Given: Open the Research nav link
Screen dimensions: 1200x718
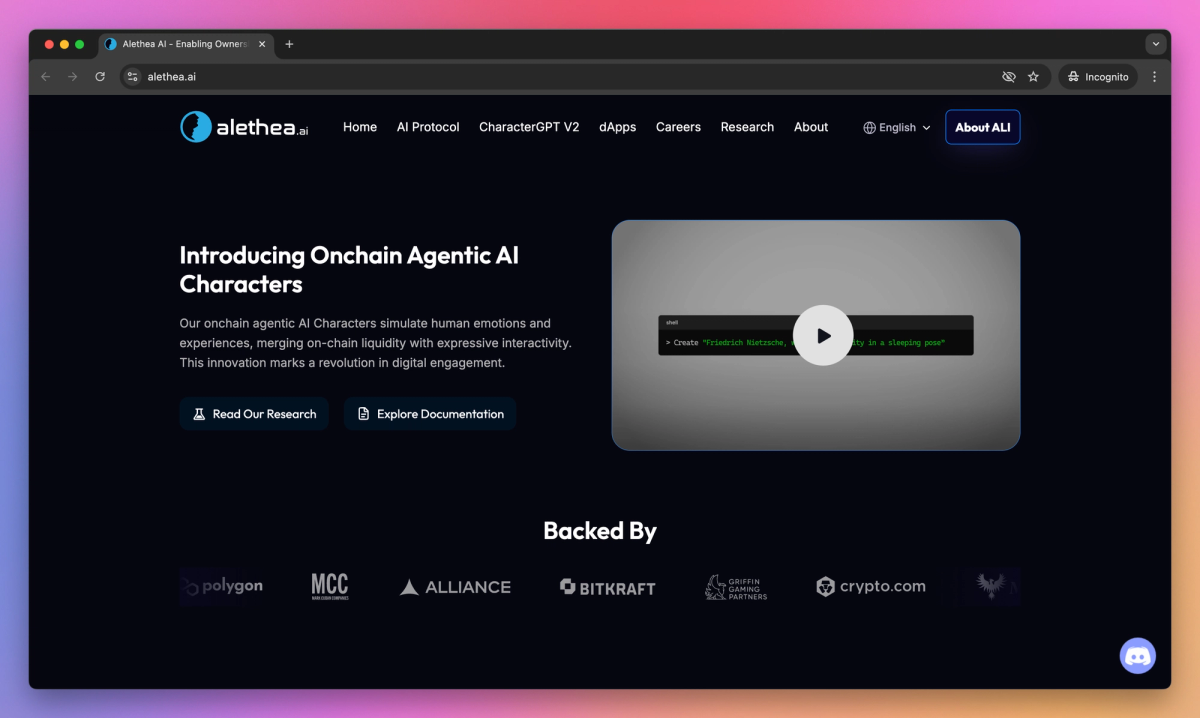Looking at the screenshot, I should (x=747, y=127).
